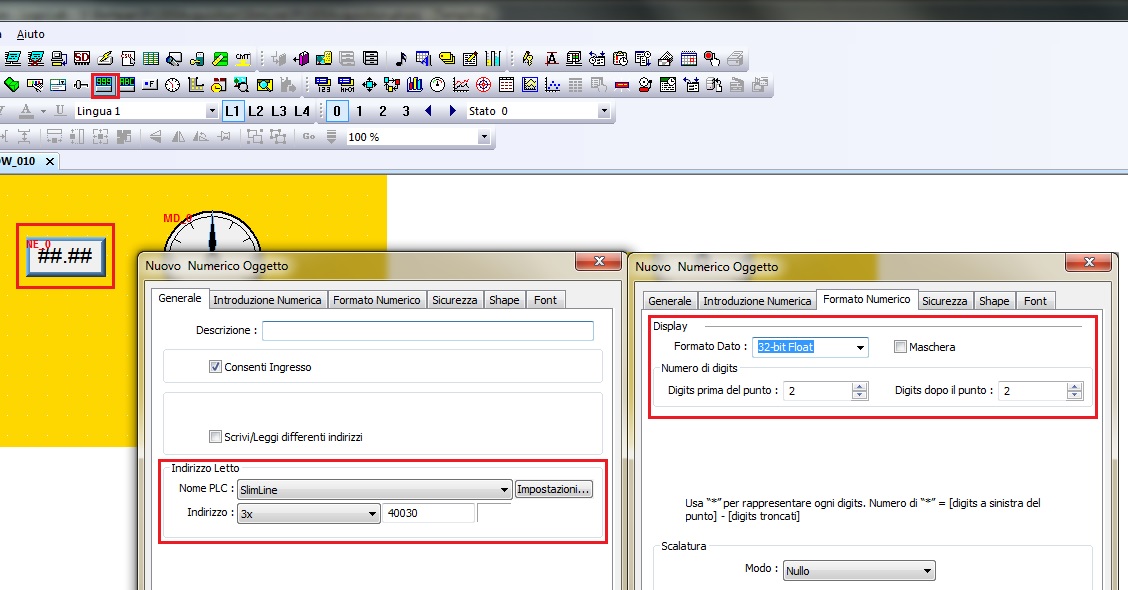The image size is (1128, 590).
Task: Switch to language L2
Action: 256,111
